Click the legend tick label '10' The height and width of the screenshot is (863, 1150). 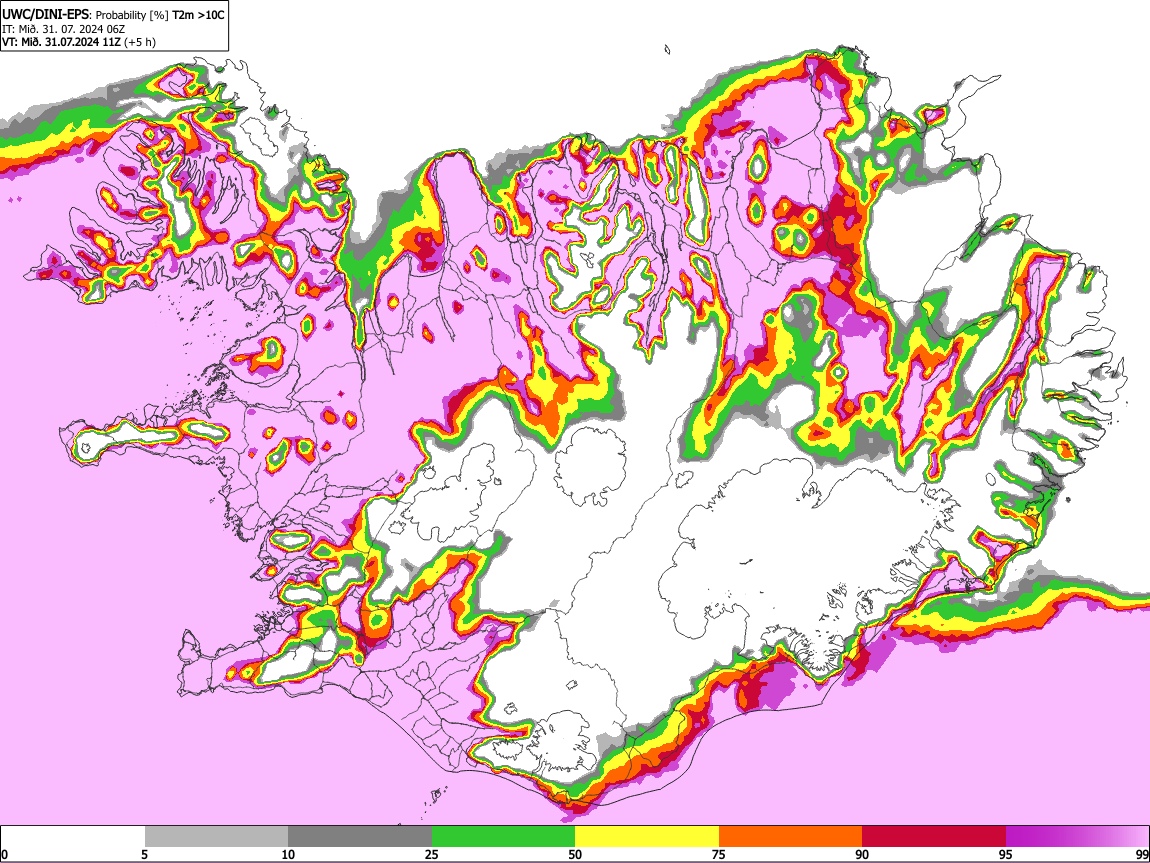(x=288, y=854)
